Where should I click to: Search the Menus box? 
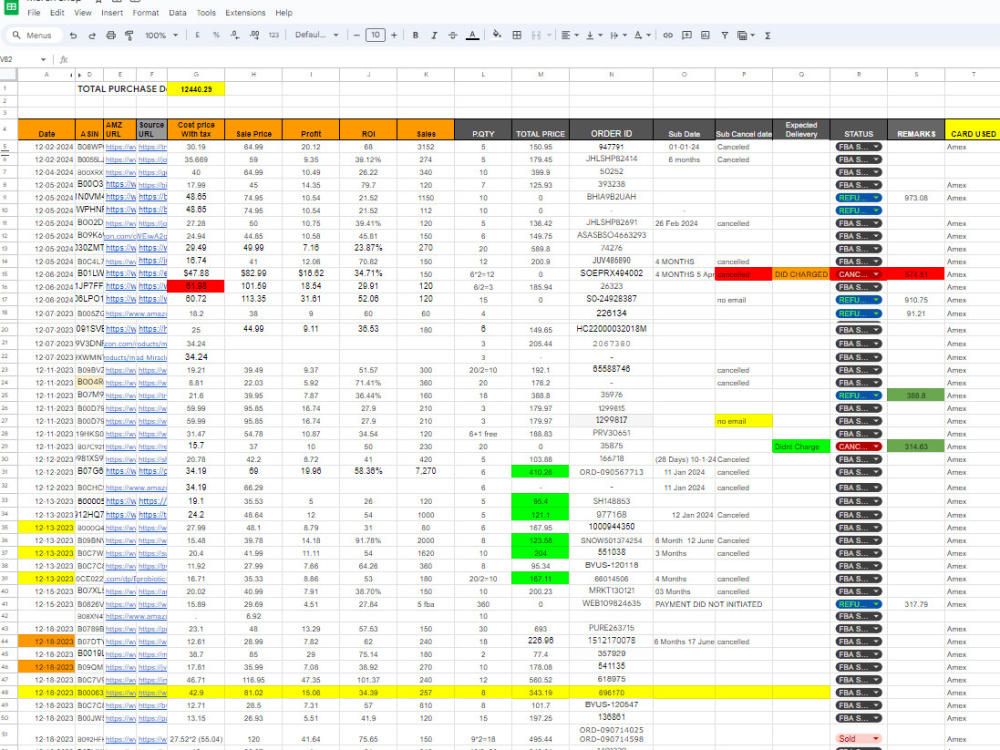coord(33,36)
